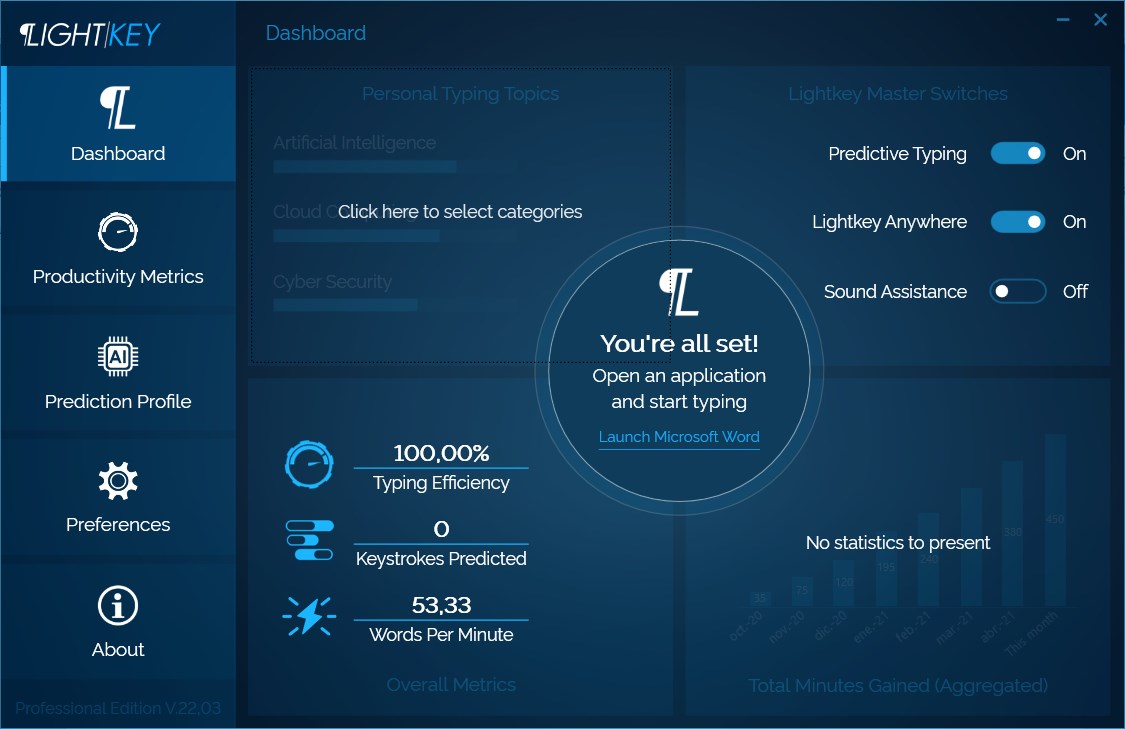Click the 'No statistics to present' message
The height and width of the screenshot is (729, 1125).
click(x=898, y=542)
